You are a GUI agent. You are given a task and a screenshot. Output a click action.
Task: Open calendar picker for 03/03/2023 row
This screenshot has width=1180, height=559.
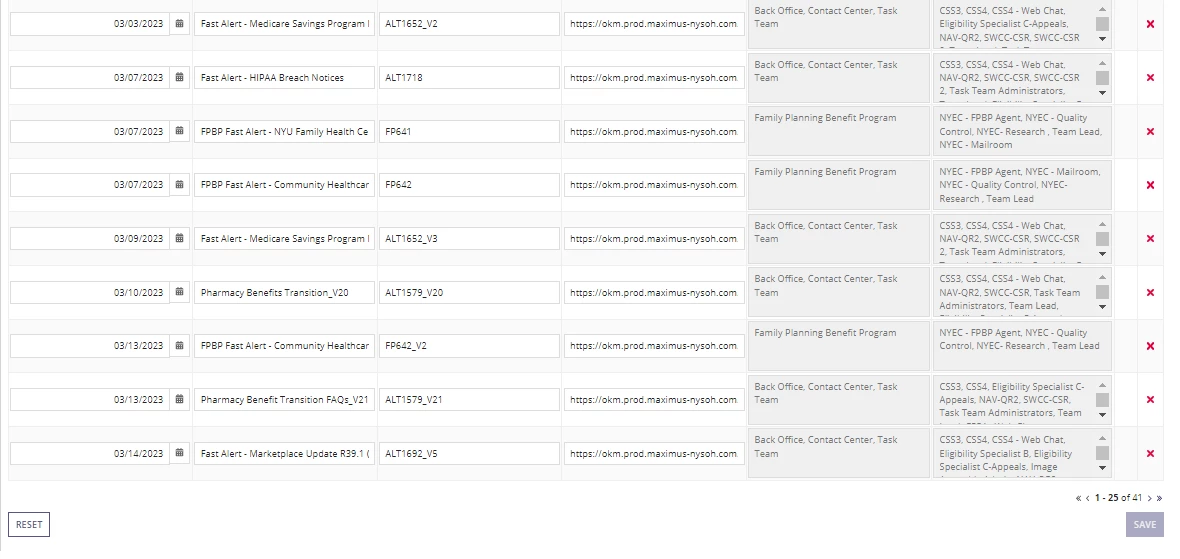pyautogui.click(x=179, y=24)
